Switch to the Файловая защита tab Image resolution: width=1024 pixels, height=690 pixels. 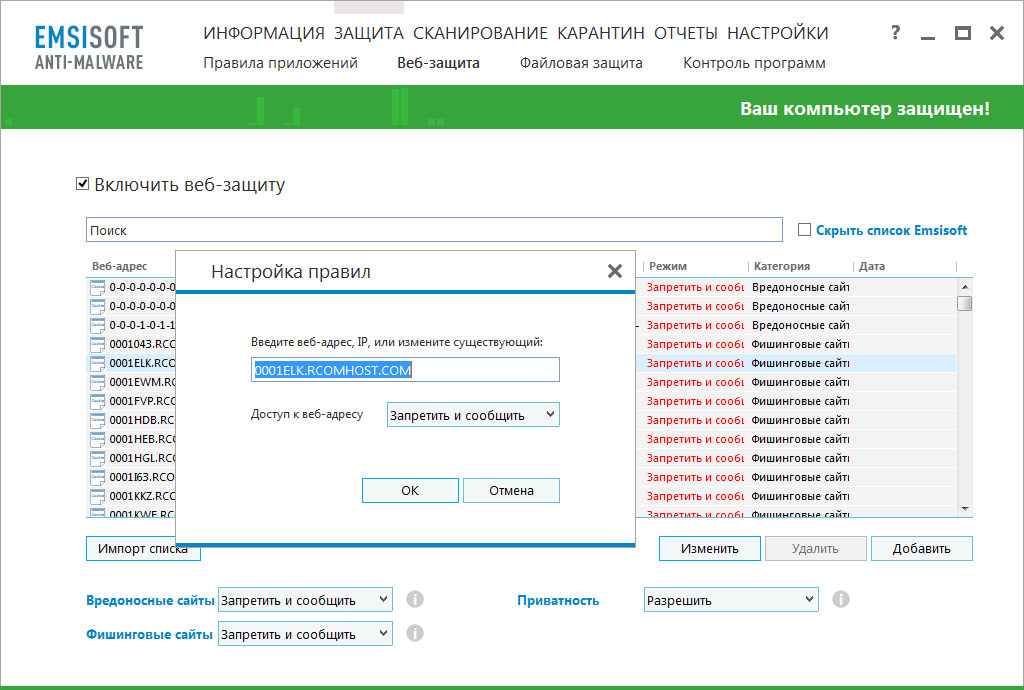coord(581,62)
